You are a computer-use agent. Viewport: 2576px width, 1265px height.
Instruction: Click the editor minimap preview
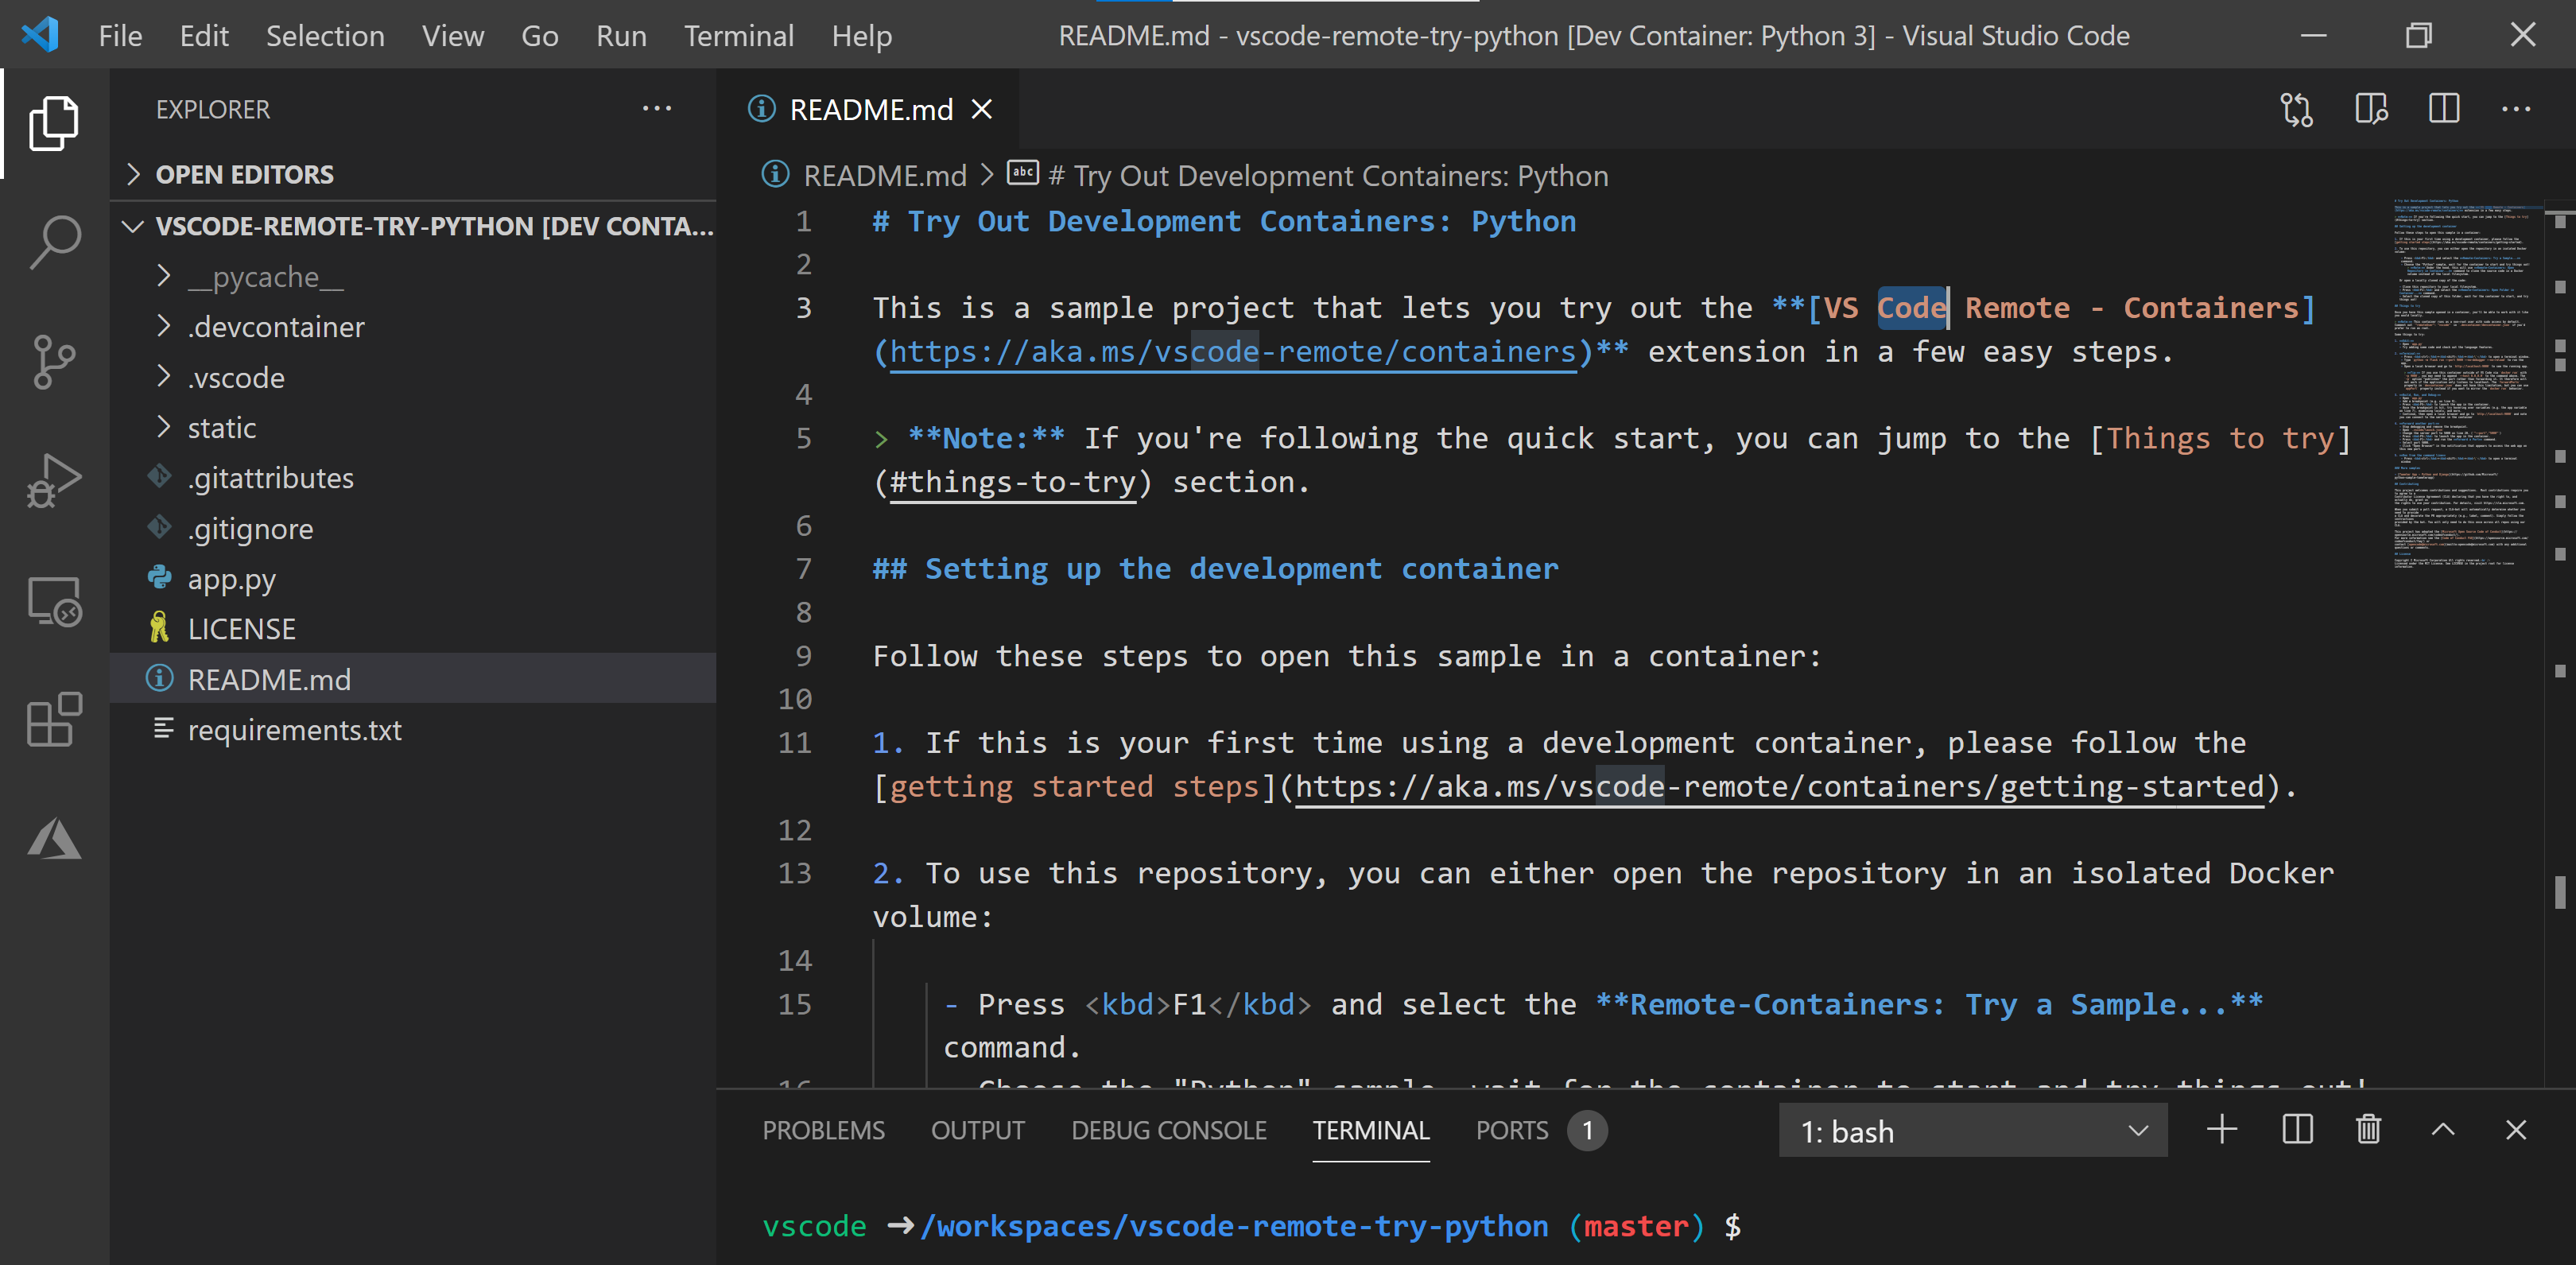tap(2463, 384)
